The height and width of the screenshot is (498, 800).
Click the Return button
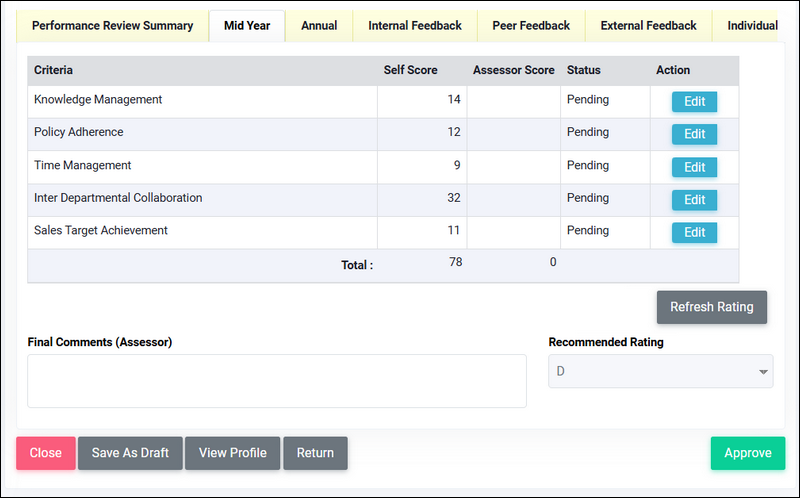[x=315, y=453]
